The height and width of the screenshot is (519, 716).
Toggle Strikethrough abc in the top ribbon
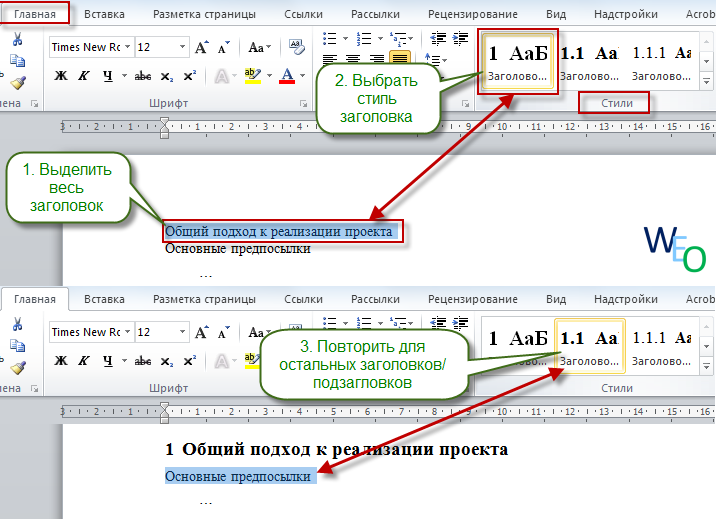coord(143,76)
